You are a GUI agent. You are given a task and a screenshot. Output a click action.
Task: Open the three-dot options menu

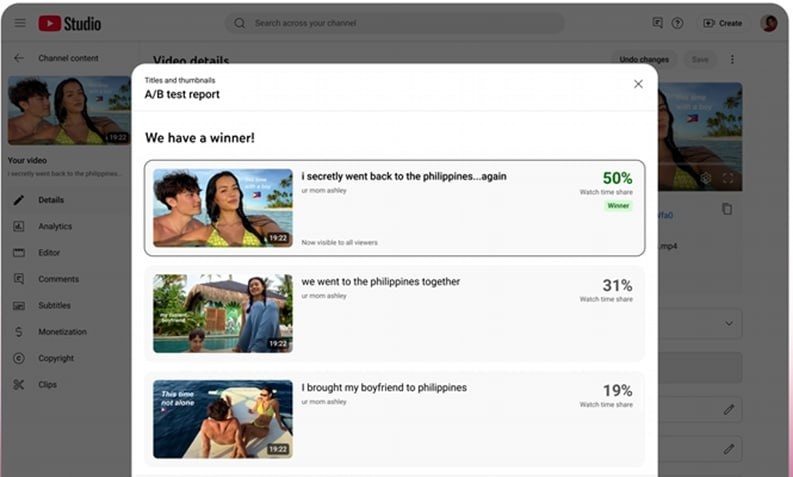click(x=732, y=59)
